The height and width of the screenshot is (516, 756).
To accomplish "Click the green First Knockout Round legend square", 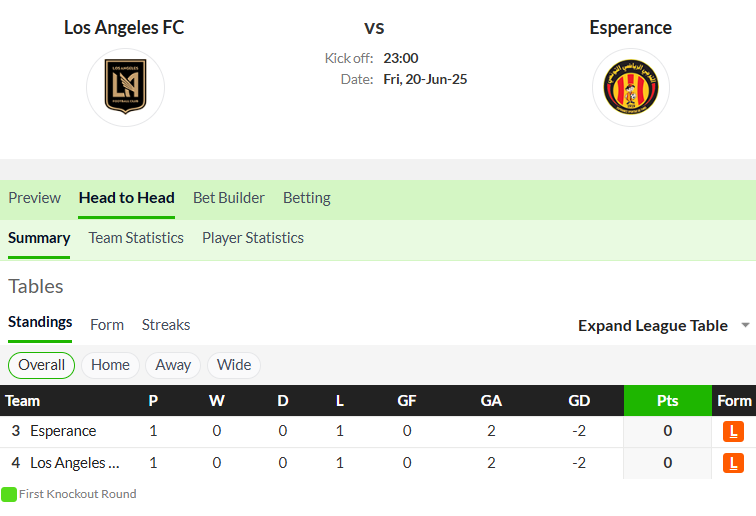I will [x=9, y=494].
